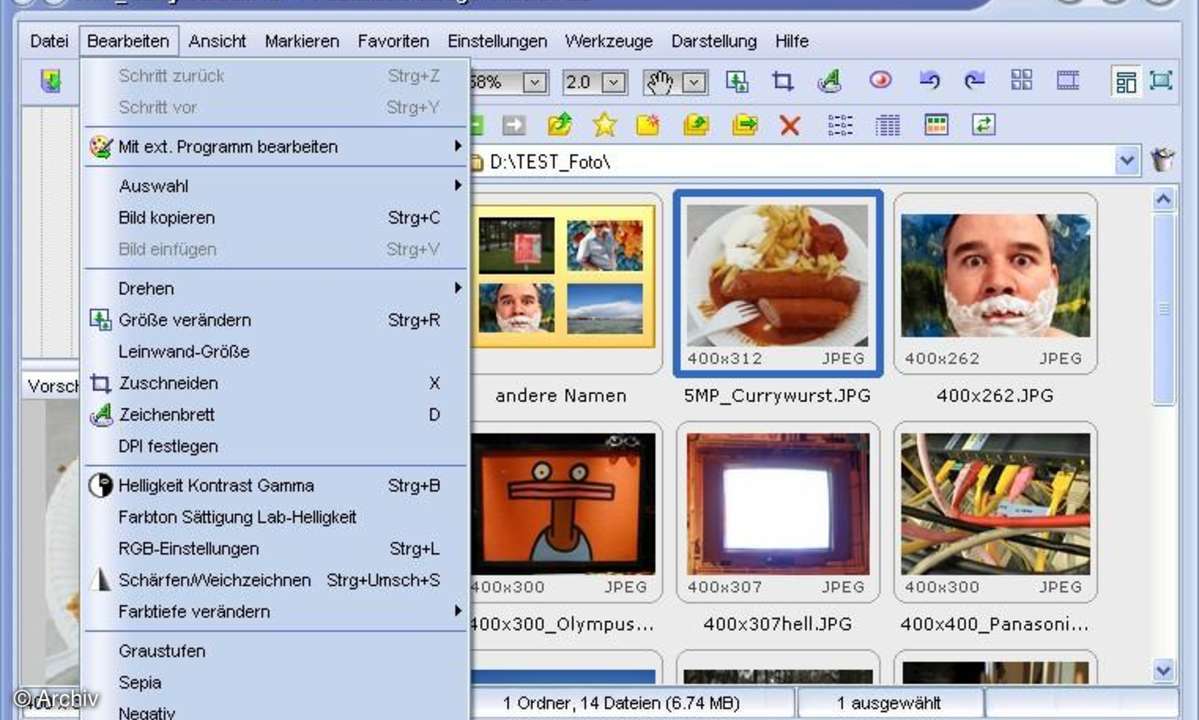This screenshot has height=720, width=1199.
Task: Click the thumbnail pane scroll down arrow
Action: [x=1163, y=670]
